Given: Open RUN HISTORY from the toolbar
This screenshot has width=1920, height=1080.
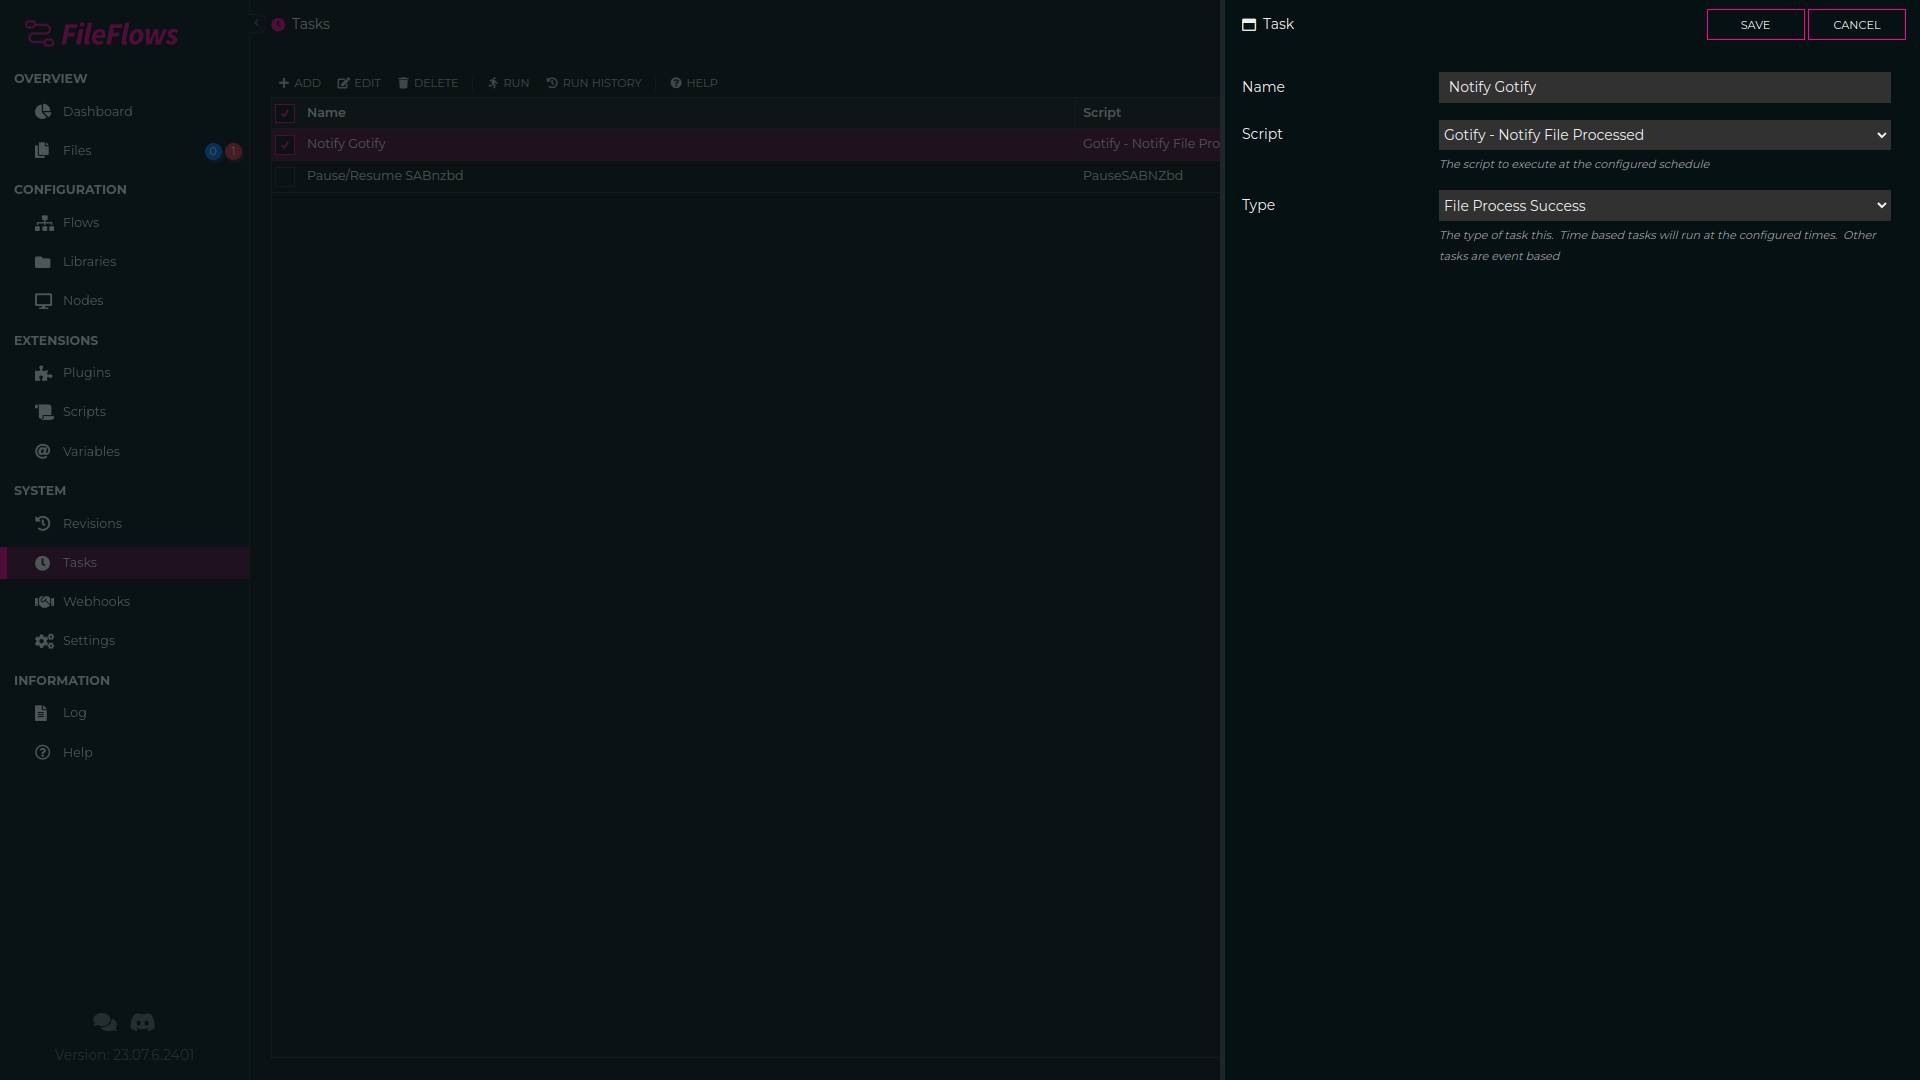Looking at the screenshot, I should click(594, 83).
